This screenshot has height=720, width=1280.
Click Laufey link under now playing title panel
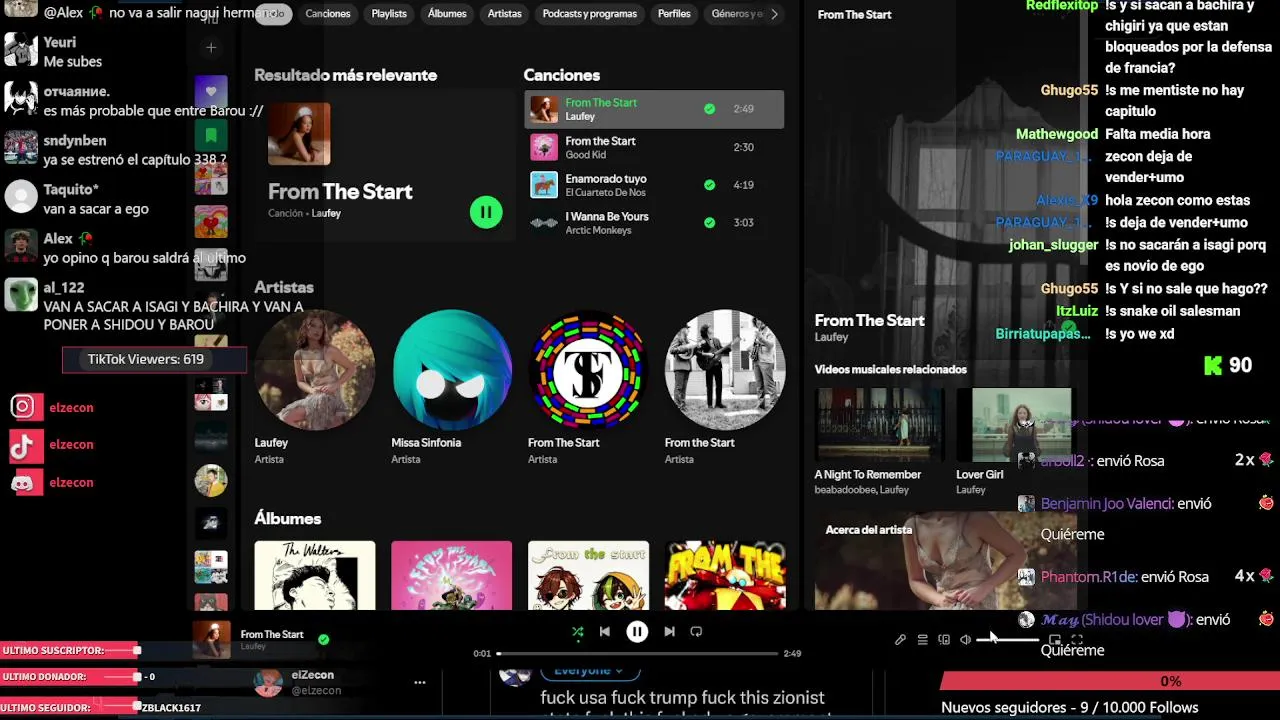click(x=831, y=337)
